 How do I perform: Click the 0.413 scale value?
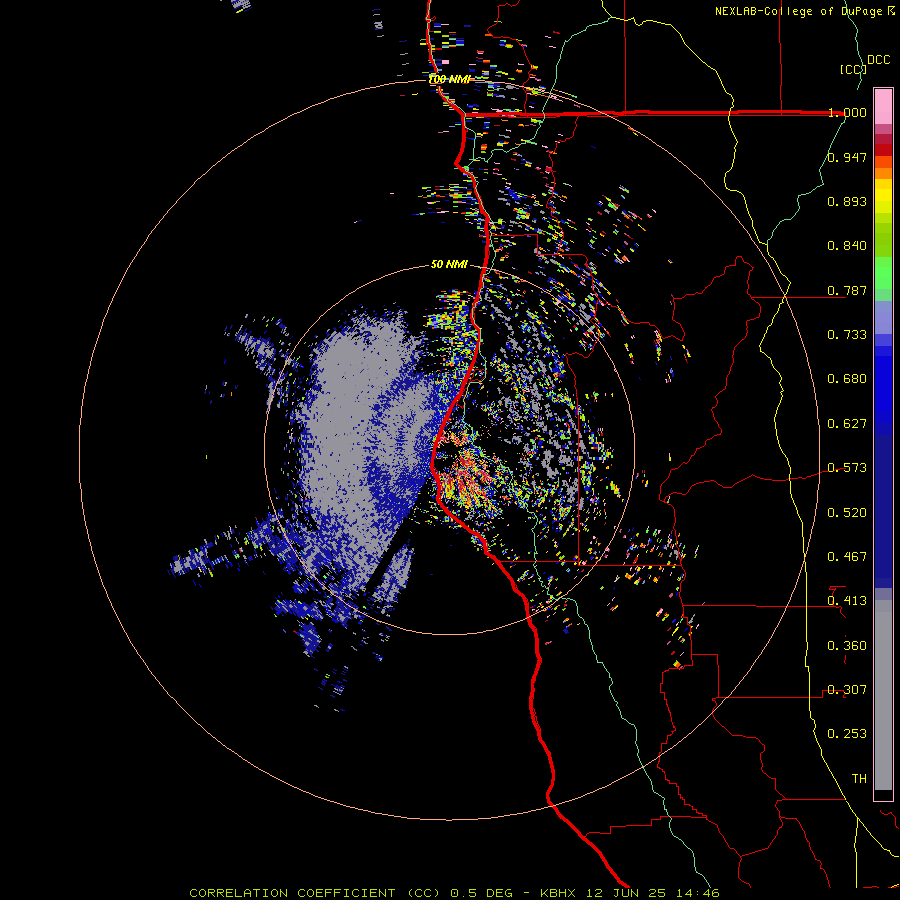pos(847,601)
